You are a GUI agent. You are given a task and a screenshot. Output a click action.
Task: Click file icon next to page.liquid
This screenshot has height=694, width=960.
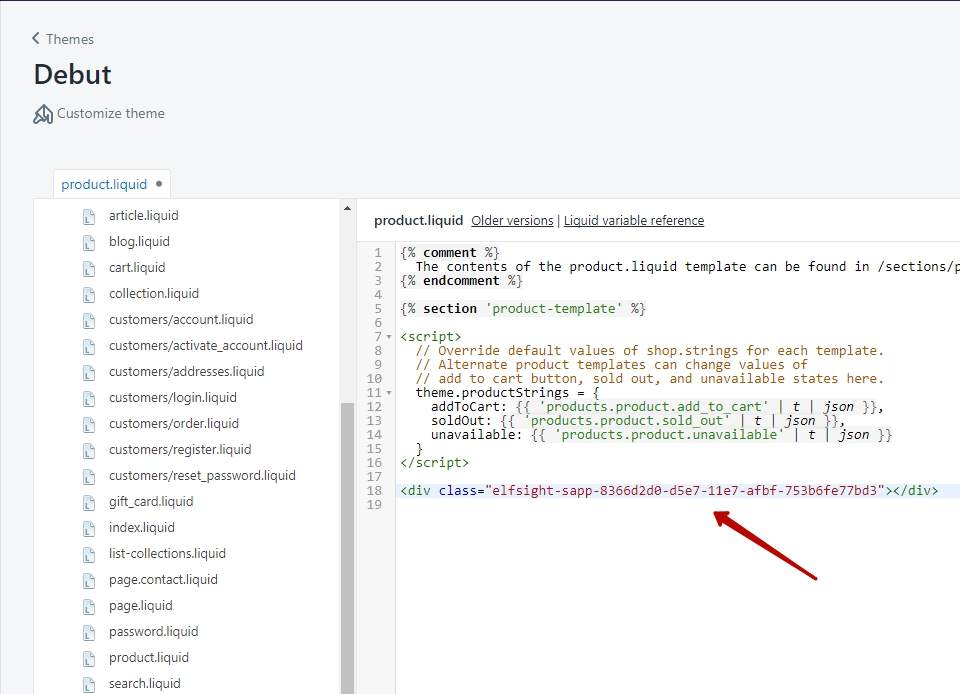(89, 607)
